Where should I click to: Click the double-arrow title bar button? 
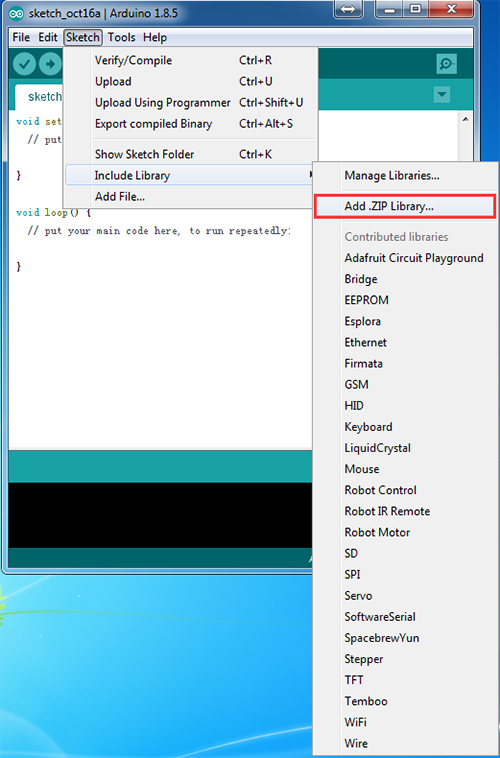coord(348,9)
